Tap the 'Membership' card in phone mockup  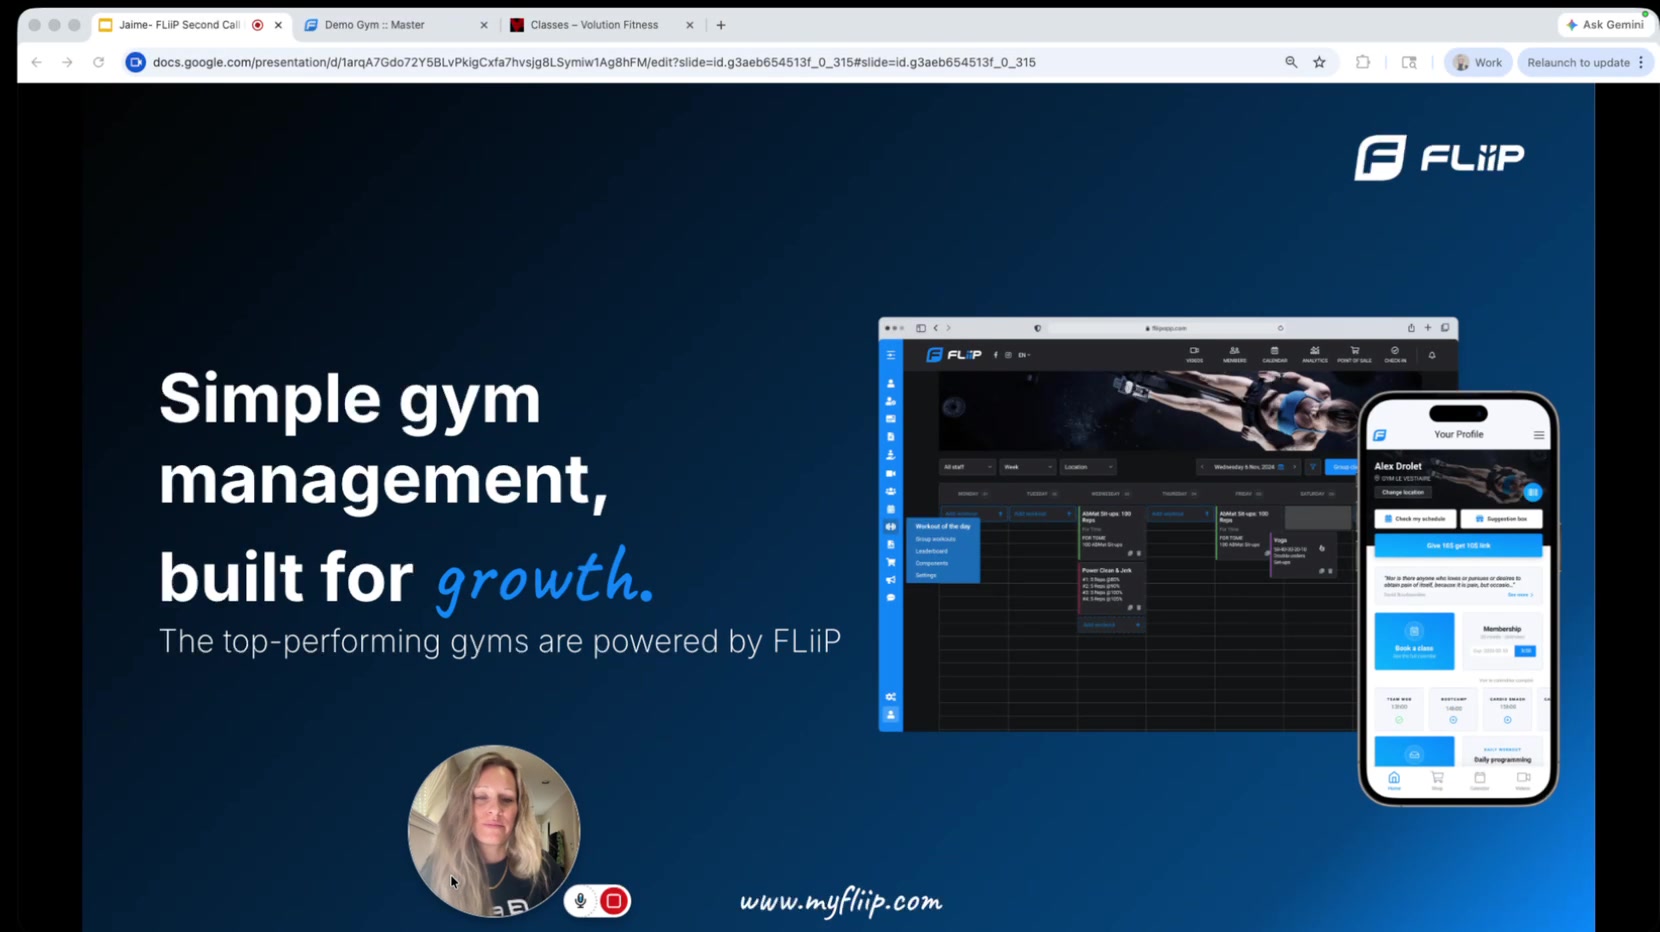[1501, 641]
